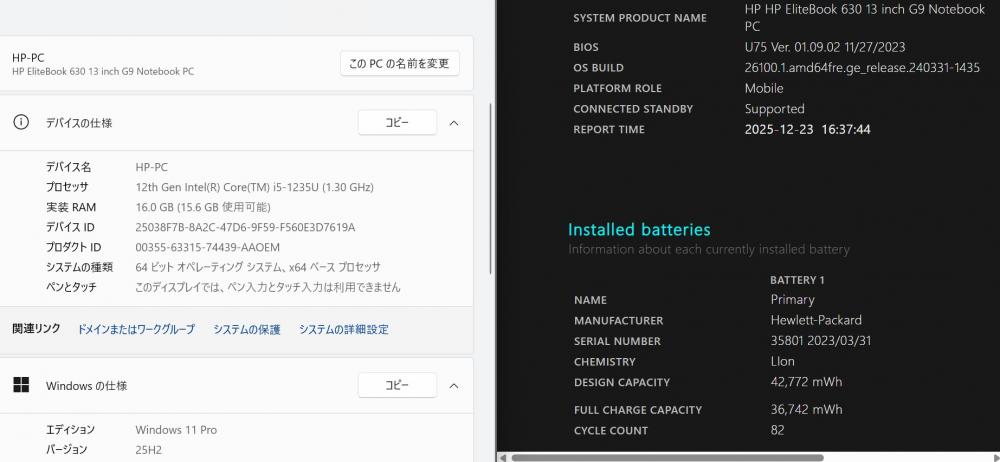Select the pen and touch value text
The height and width of the screenshot is (462, 1000).
pos(268,287)
